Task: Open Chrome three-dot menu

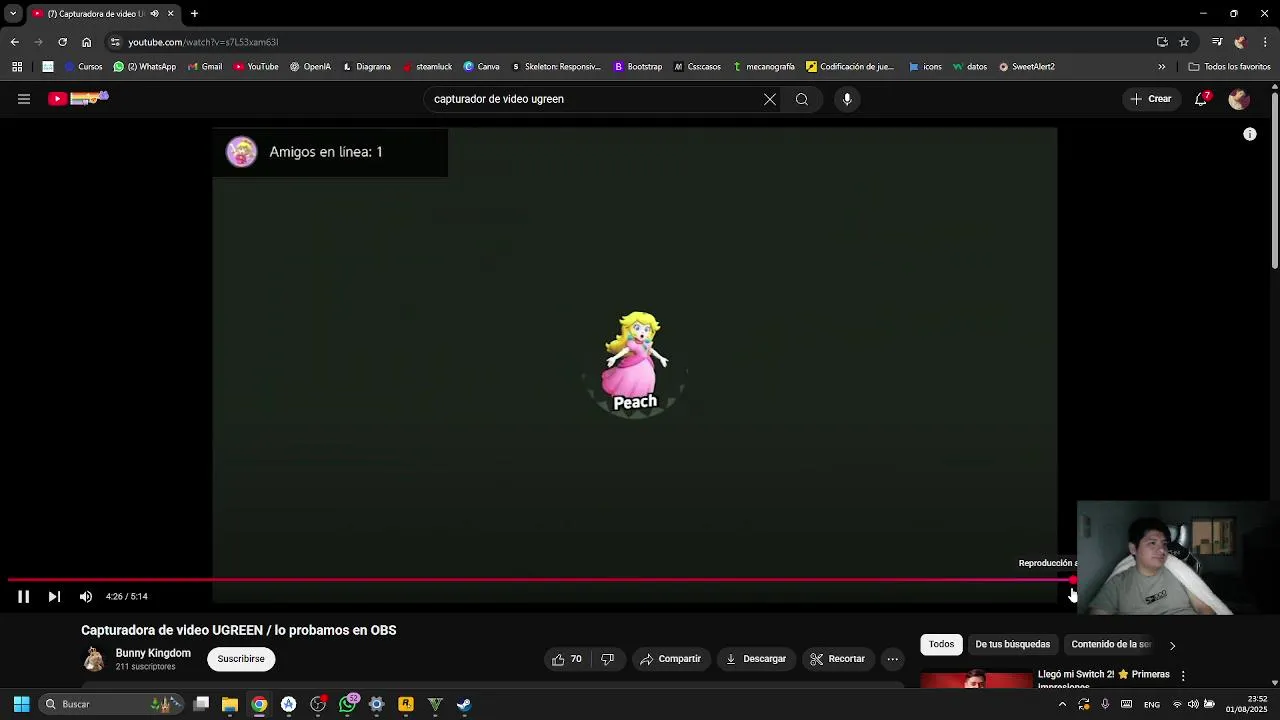Action: pos(1266,42)
